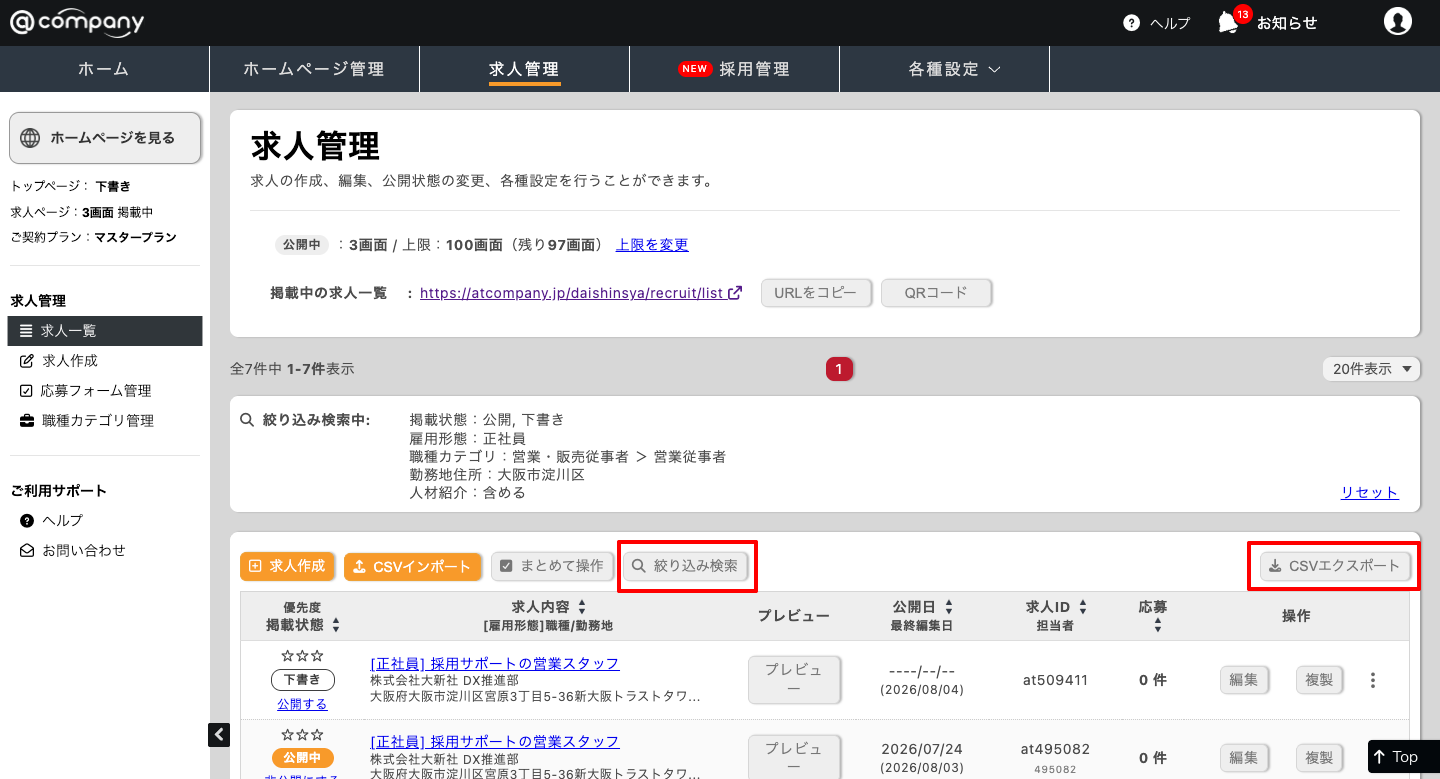Go to the ホーム tab
The image size is (1440, 779).
click(104, 69)
